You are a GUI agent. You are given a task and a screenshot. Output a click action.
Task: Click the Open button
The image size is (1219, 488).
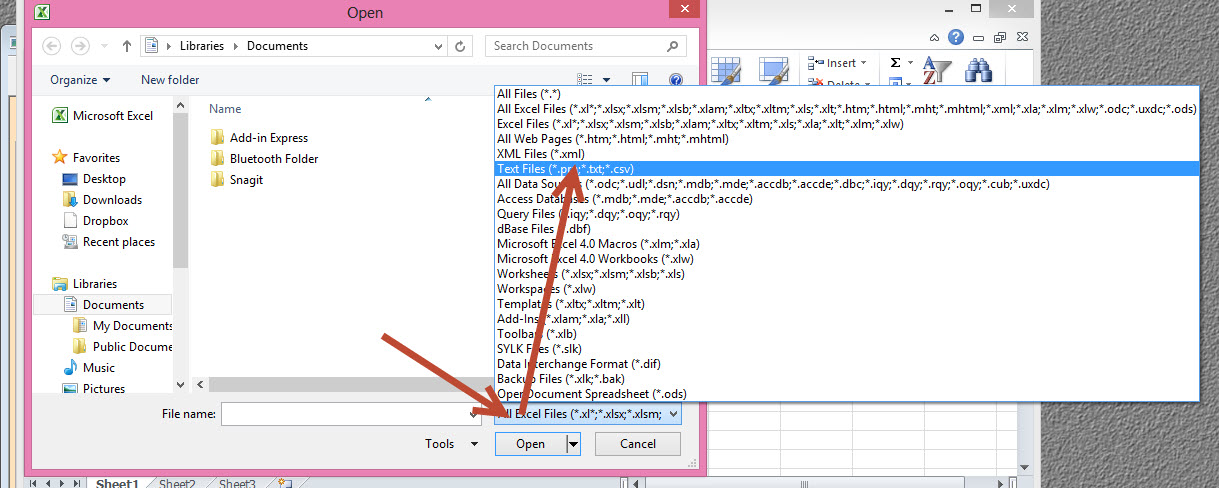point(530,444)
